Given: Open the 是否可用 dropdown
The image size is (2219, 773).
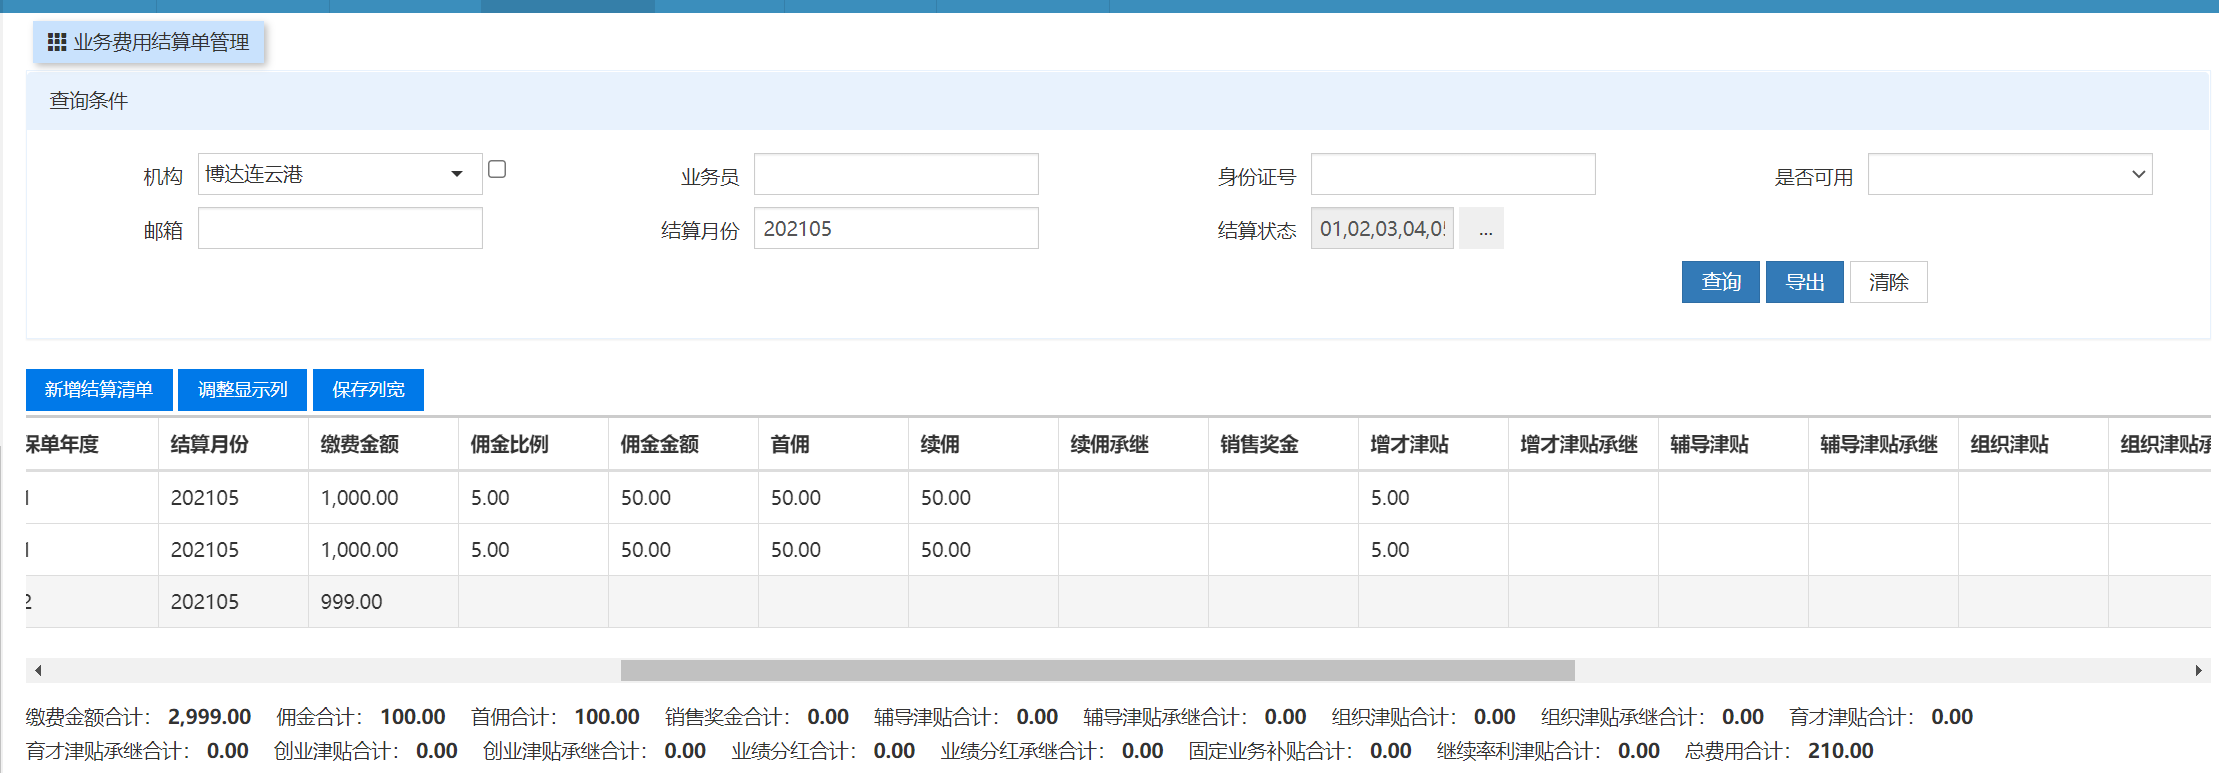Looking at the screenshot, I should pyautogui.click(x=2009, y=174).
